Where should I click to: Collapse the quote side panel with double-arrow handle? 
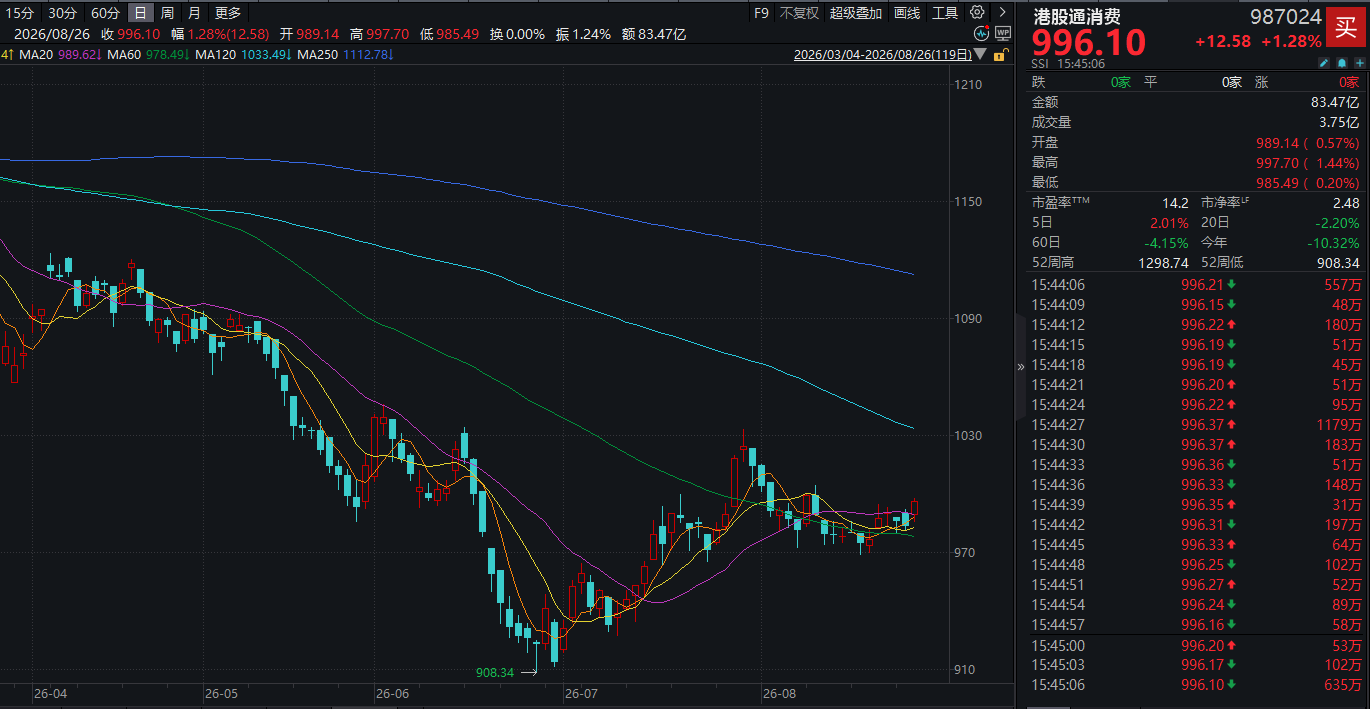click(1021, 366)
